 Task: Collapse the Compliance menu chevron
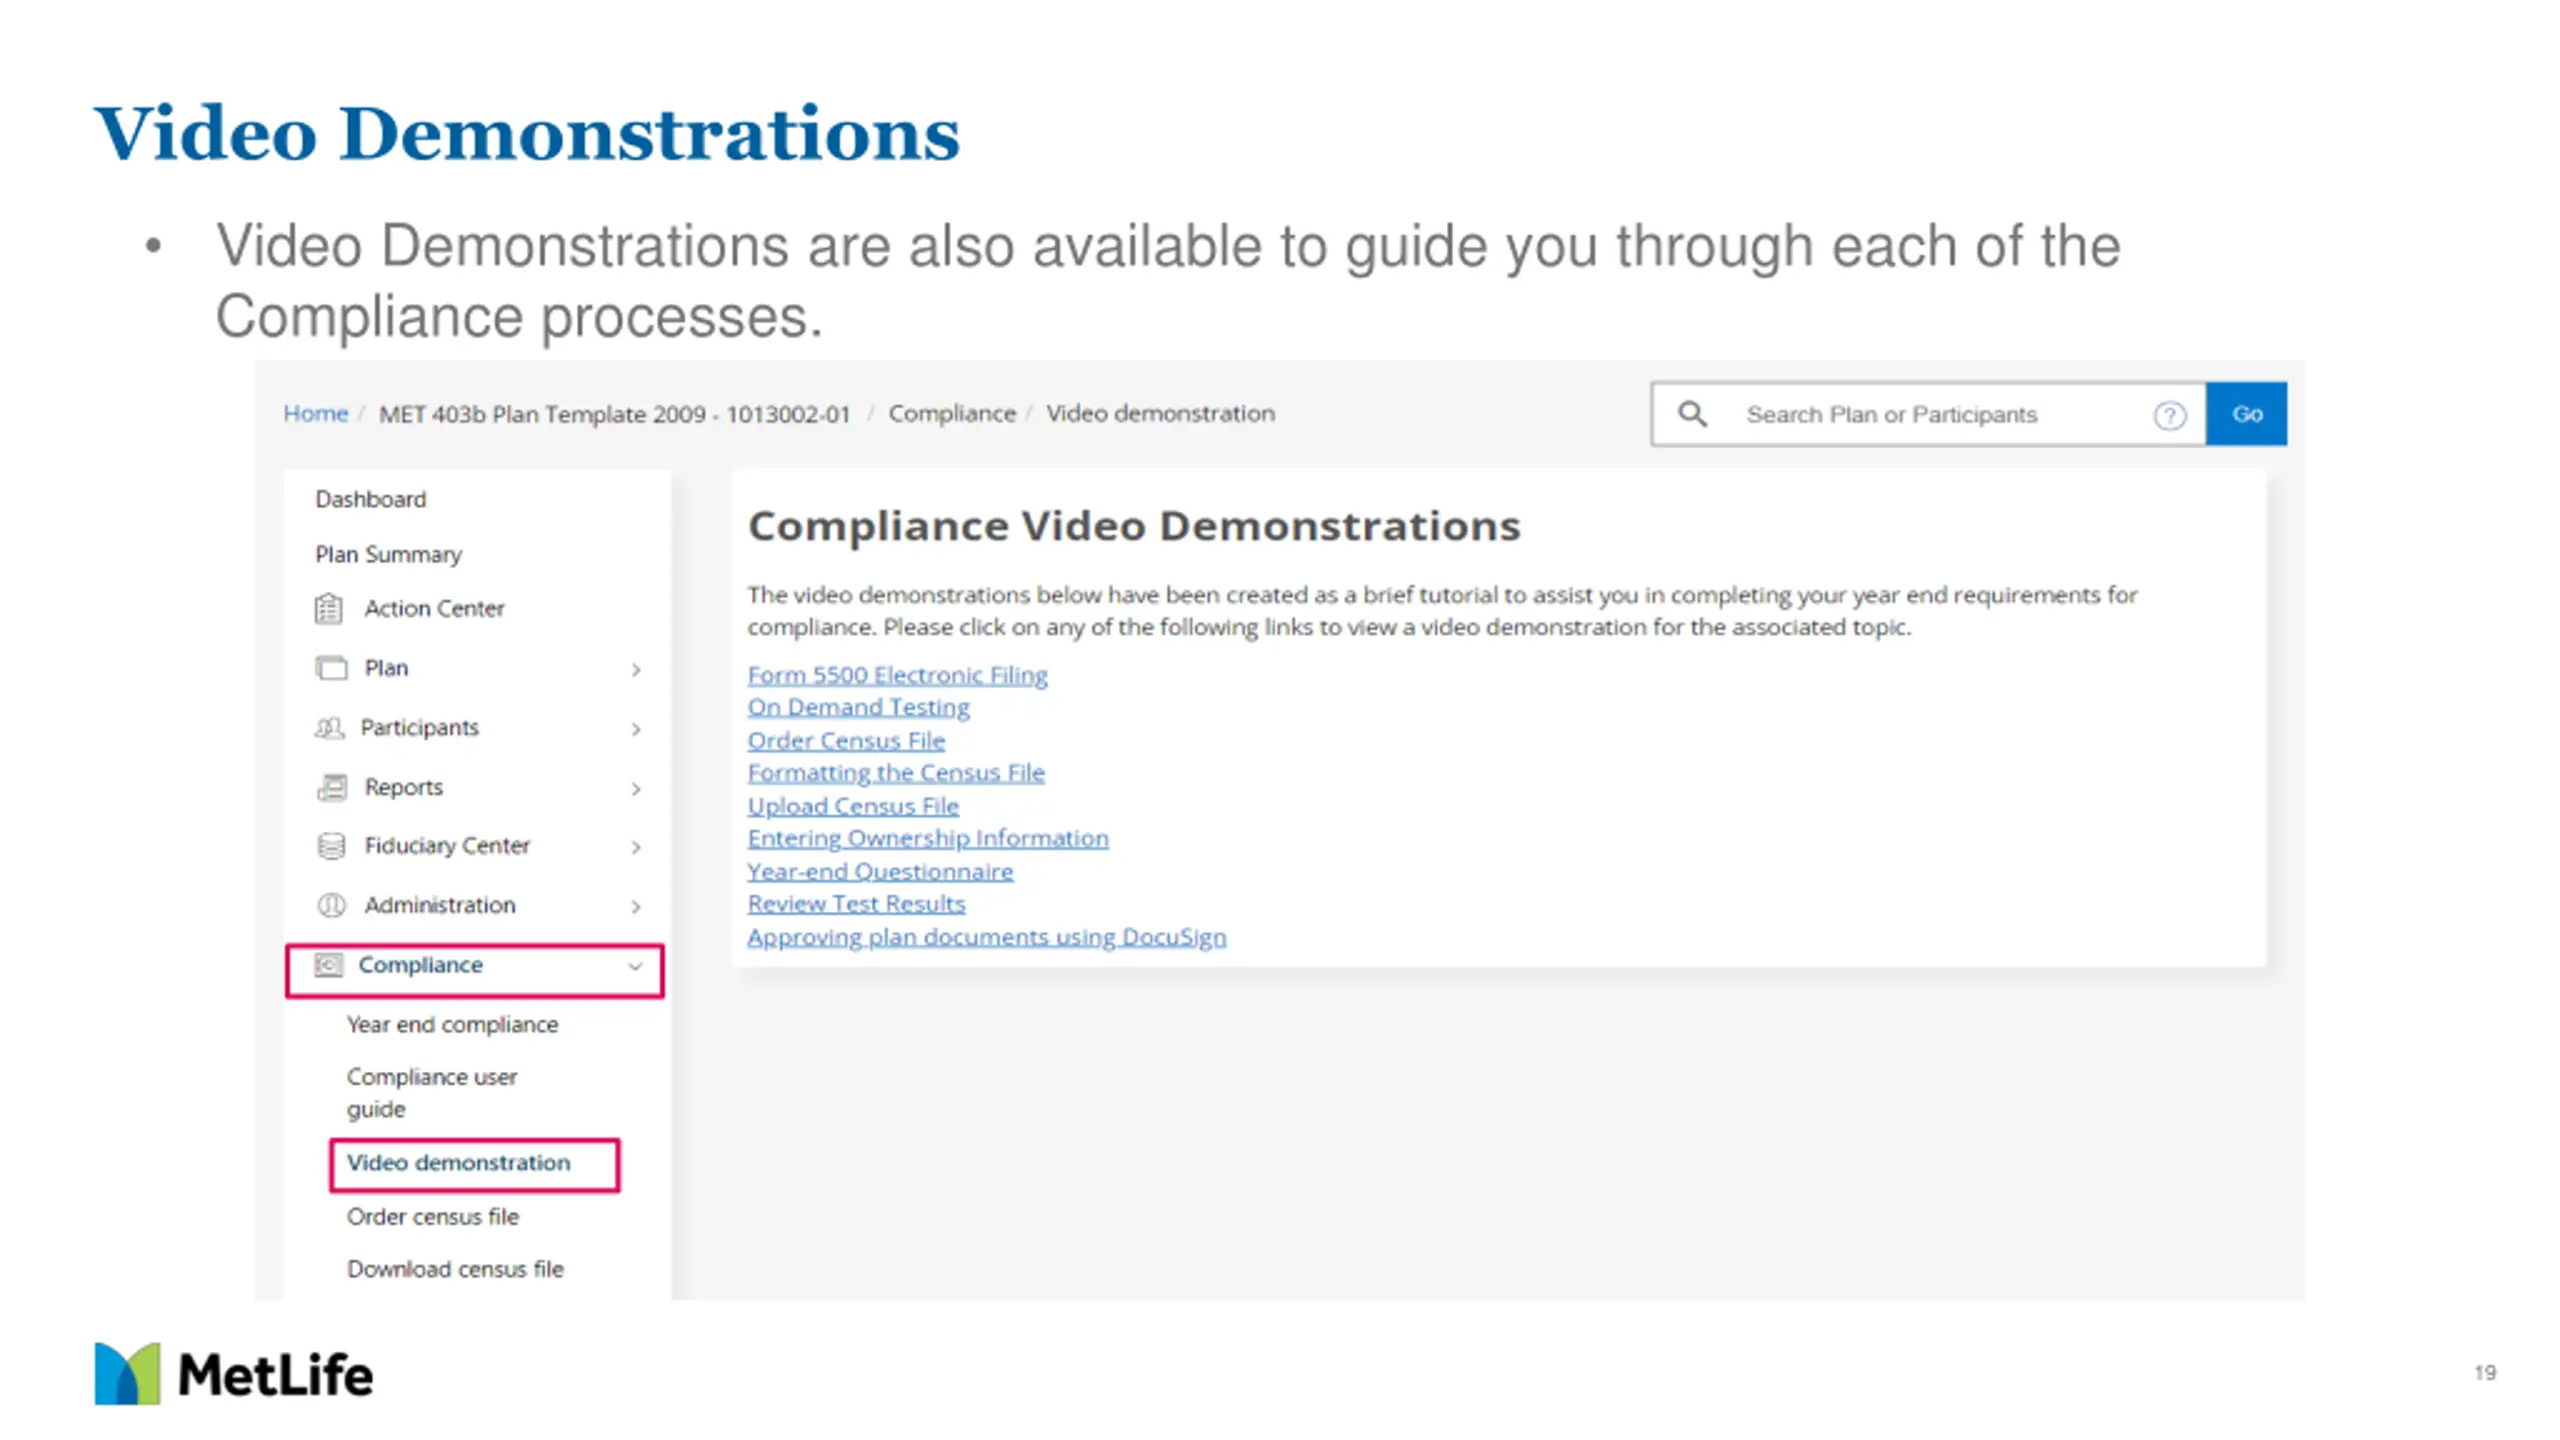635,966
